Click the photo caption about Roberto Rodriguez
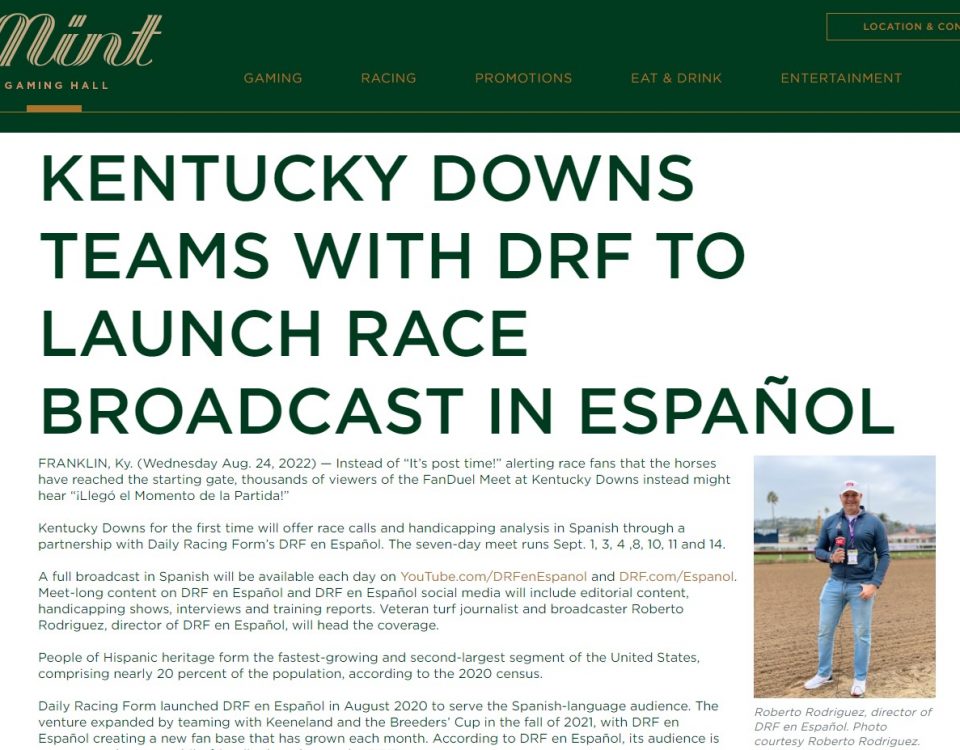This screenshot has width=960, height=750. pyautogui.click(x=843, y=727)
